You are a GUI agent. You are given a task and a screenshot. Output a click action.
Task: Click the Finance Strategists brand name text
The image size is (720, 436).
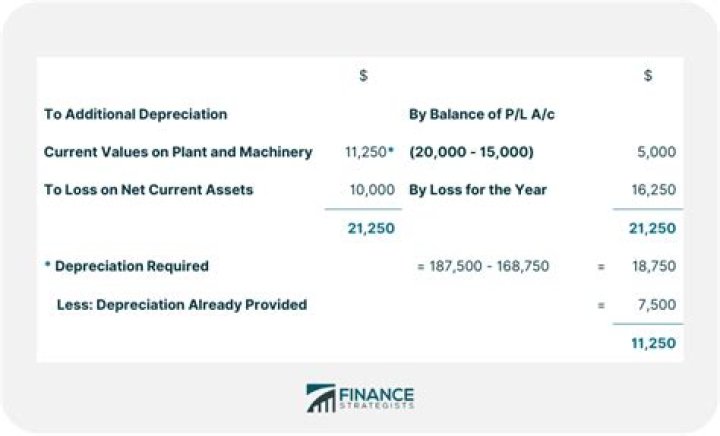(x=377, y=398)
